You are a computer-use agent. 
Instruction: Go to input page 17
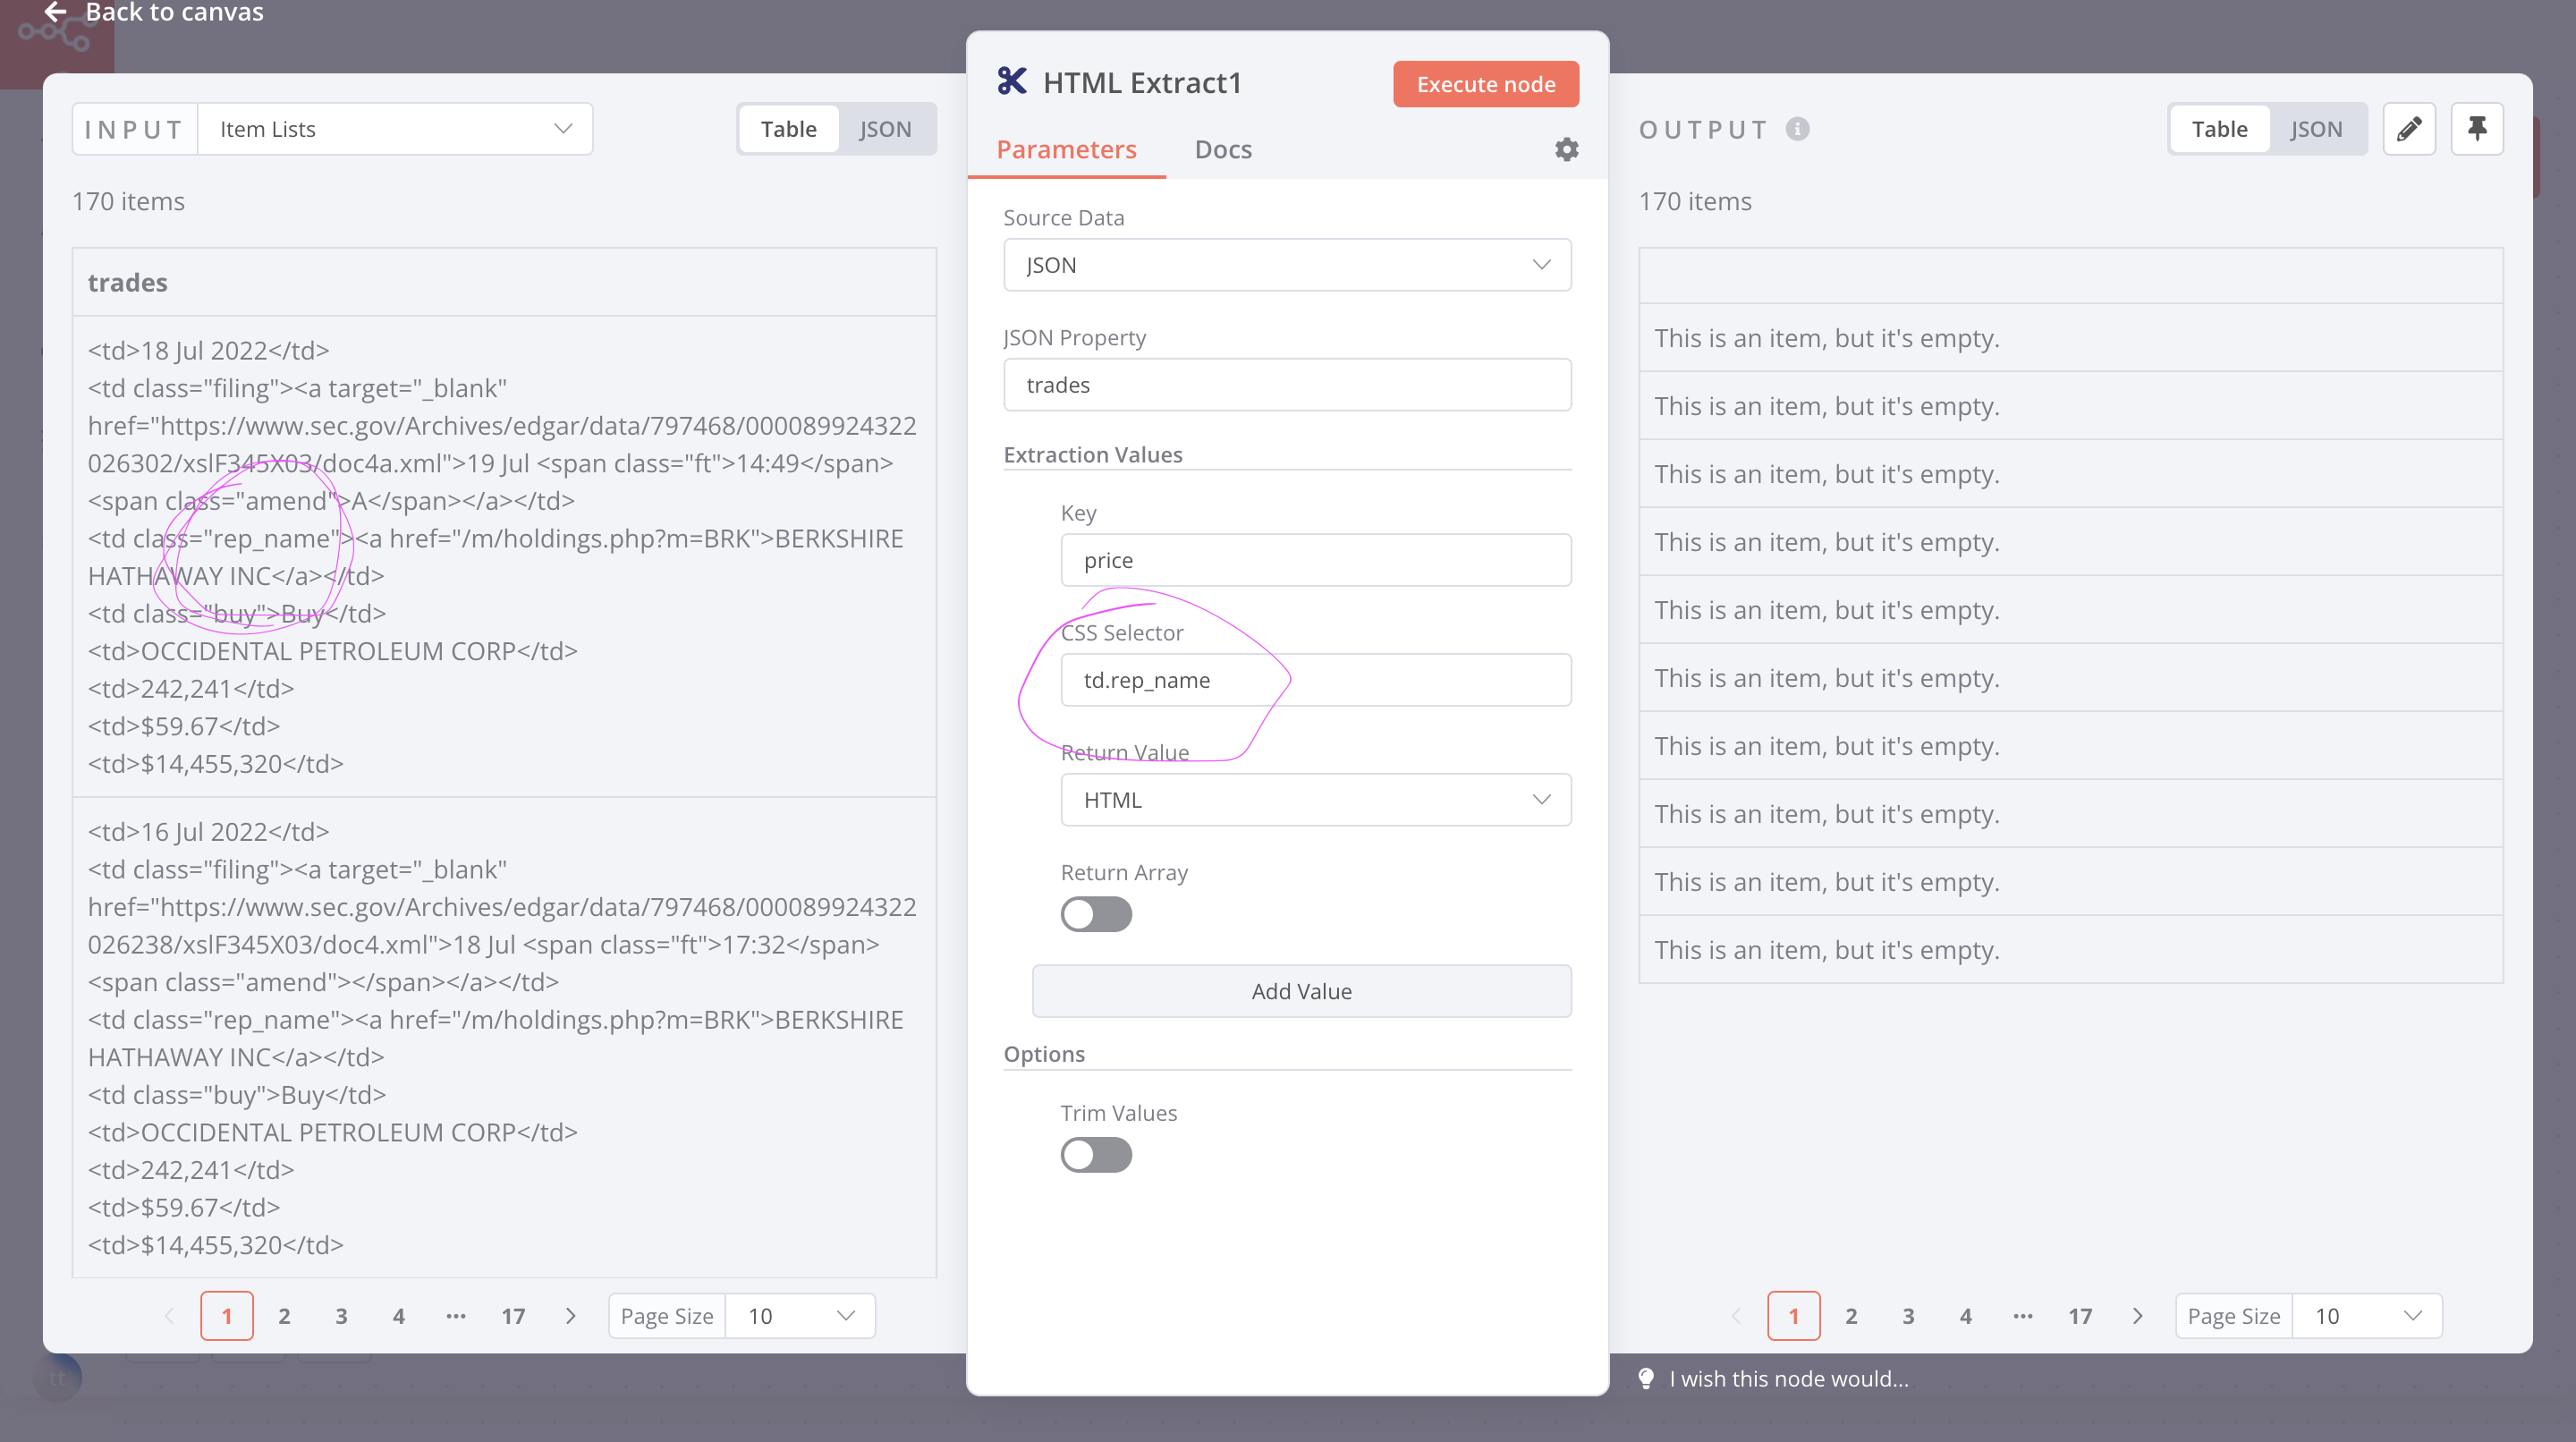click(x=513, y=1316)
